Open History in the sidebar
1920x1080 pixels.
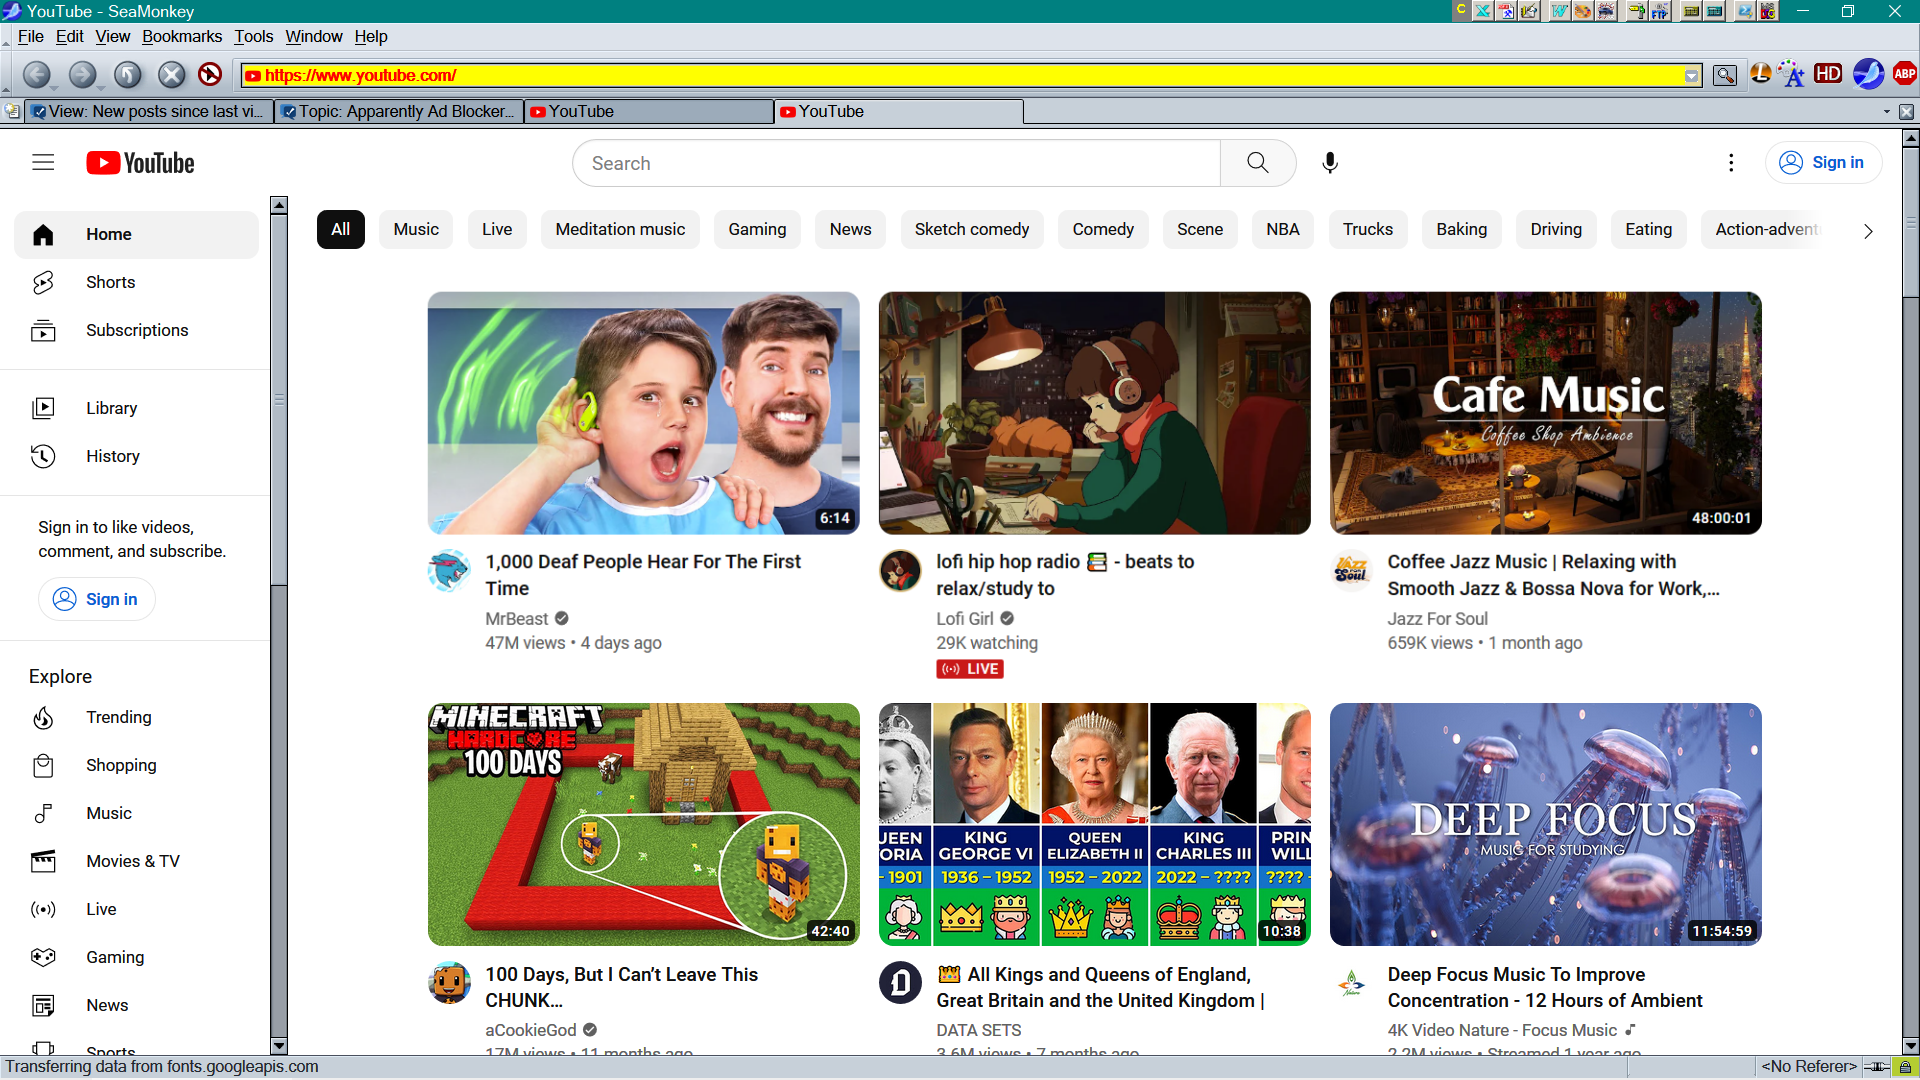click(136, 456)
